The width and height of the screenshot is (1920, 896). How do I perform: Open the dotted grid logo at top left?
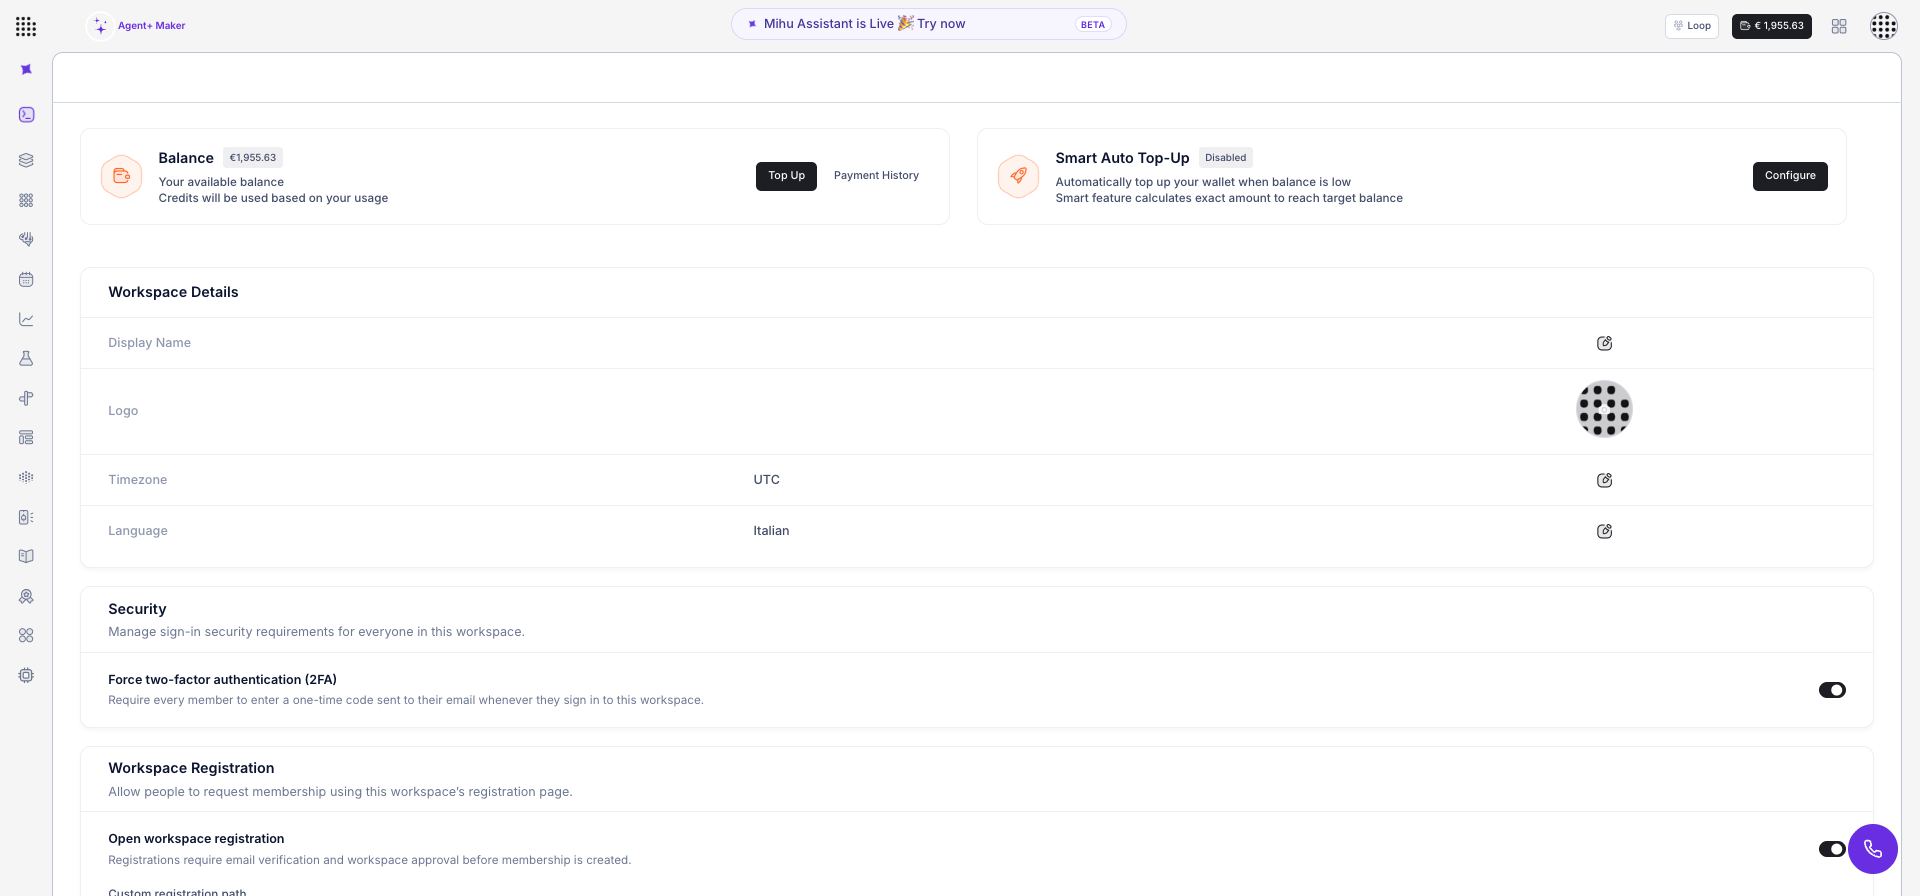point(26,26)
